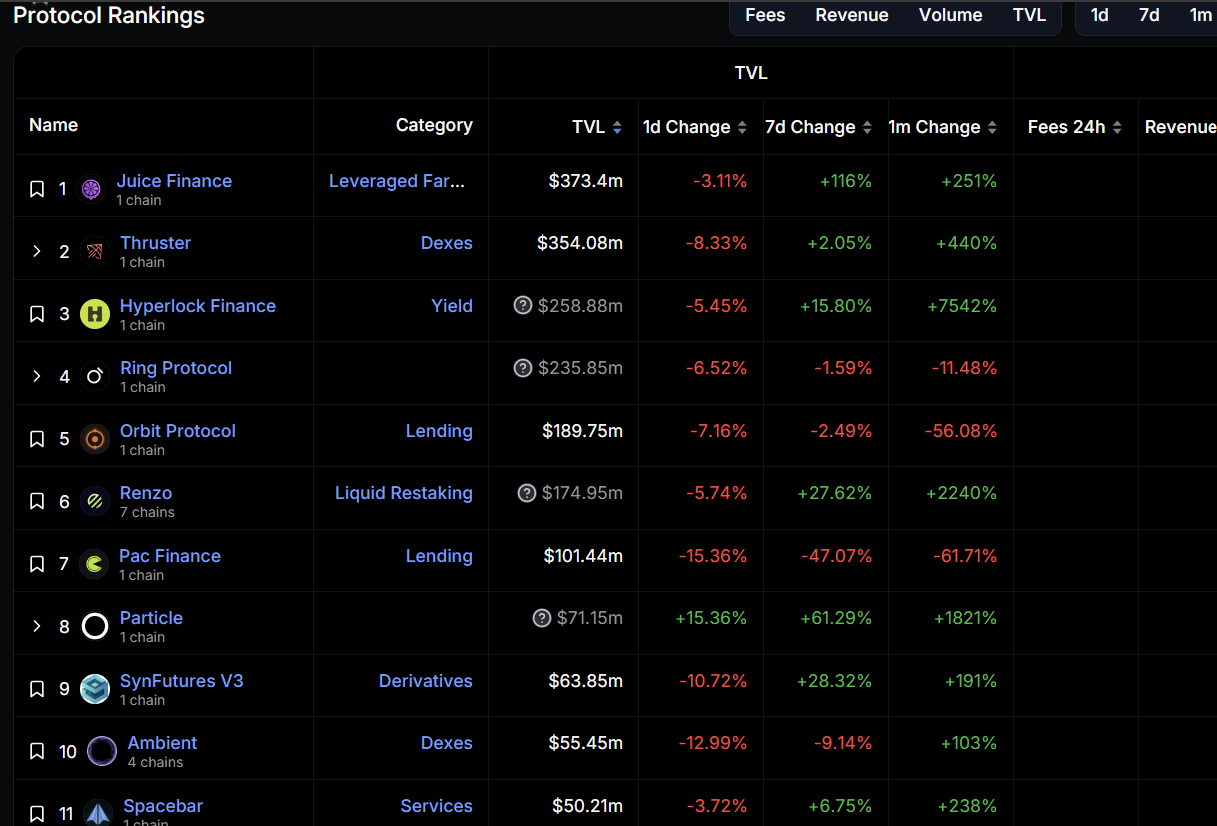Bookmark Ambient row

(37, 751)
